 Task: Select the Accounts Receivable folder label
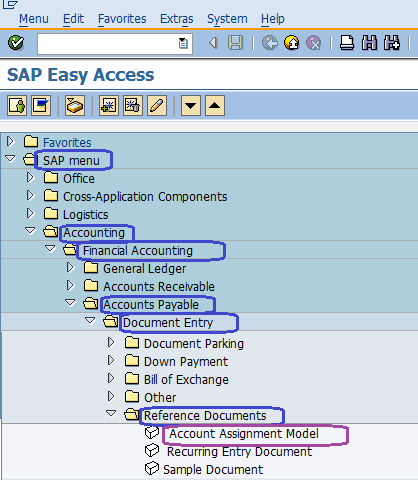tap(159, 287)
